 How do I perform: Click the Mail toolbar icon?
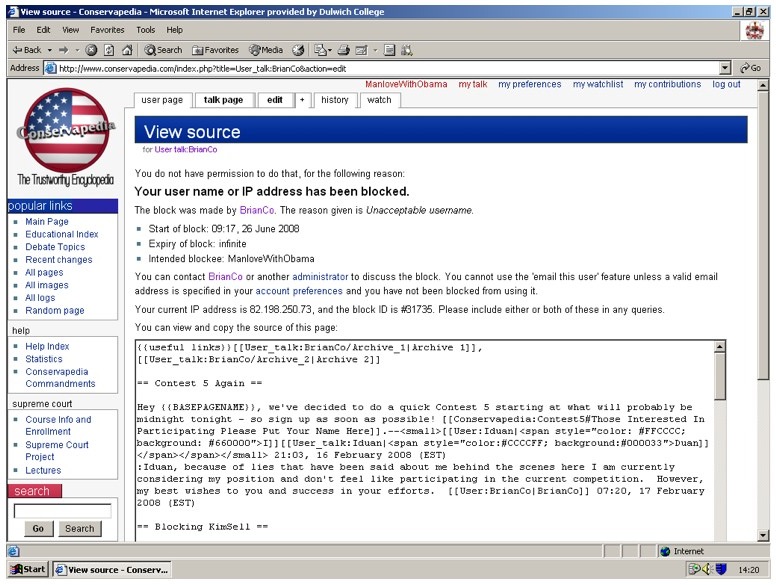pos(320,50)
